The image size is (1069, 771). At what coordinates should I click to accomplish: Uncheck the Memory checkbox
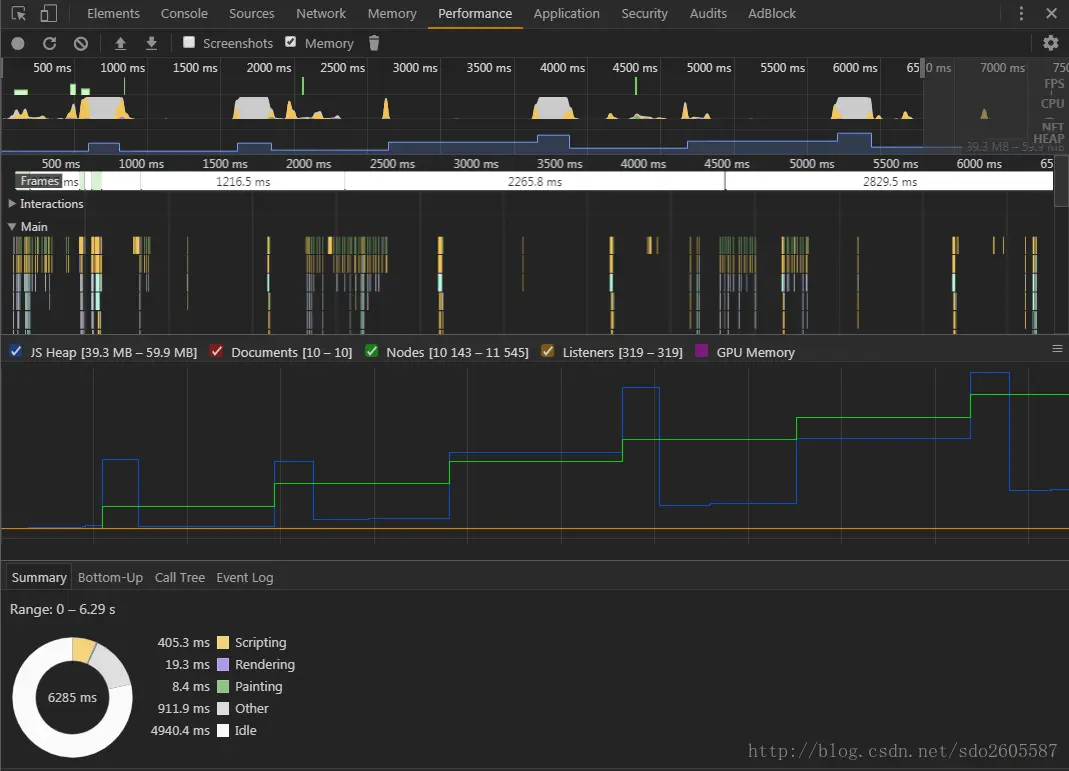click(291, 42)
